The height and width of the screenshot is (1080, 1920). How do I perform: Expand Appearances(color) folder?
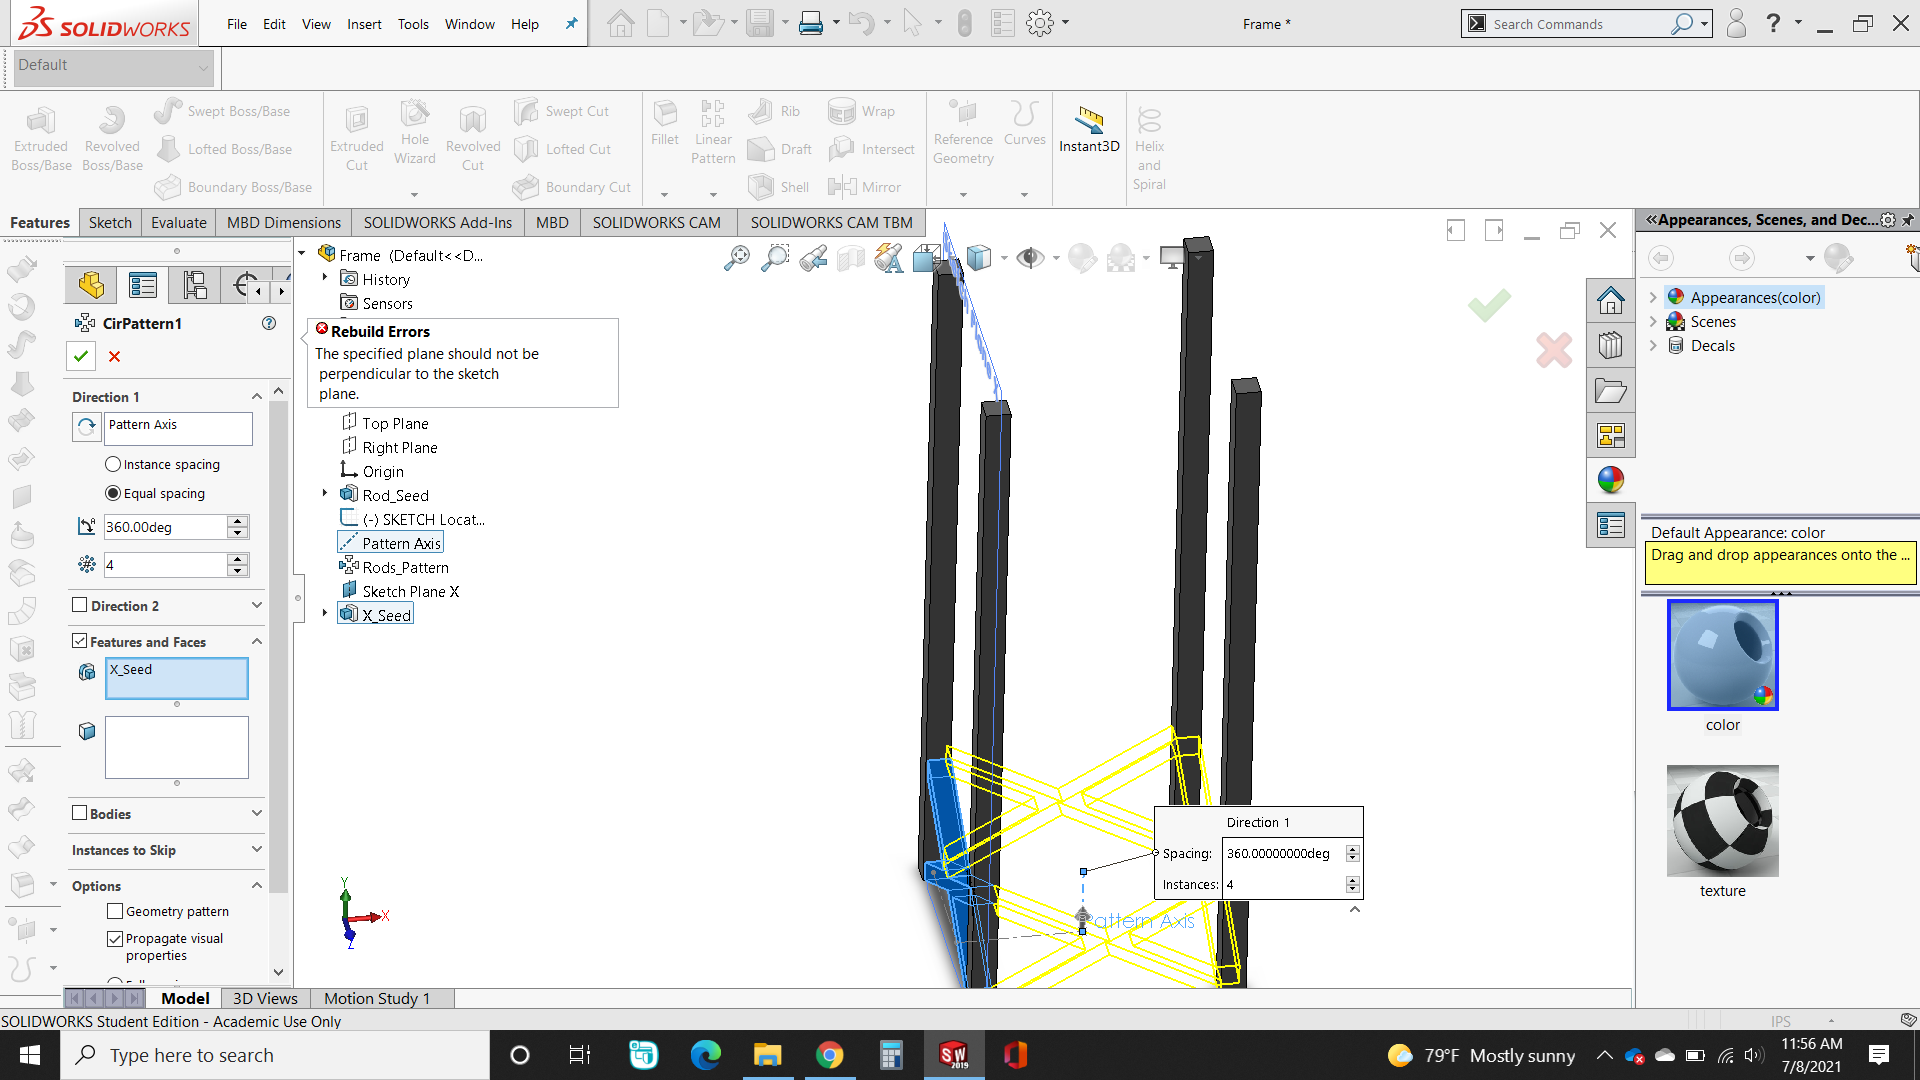1653,297
